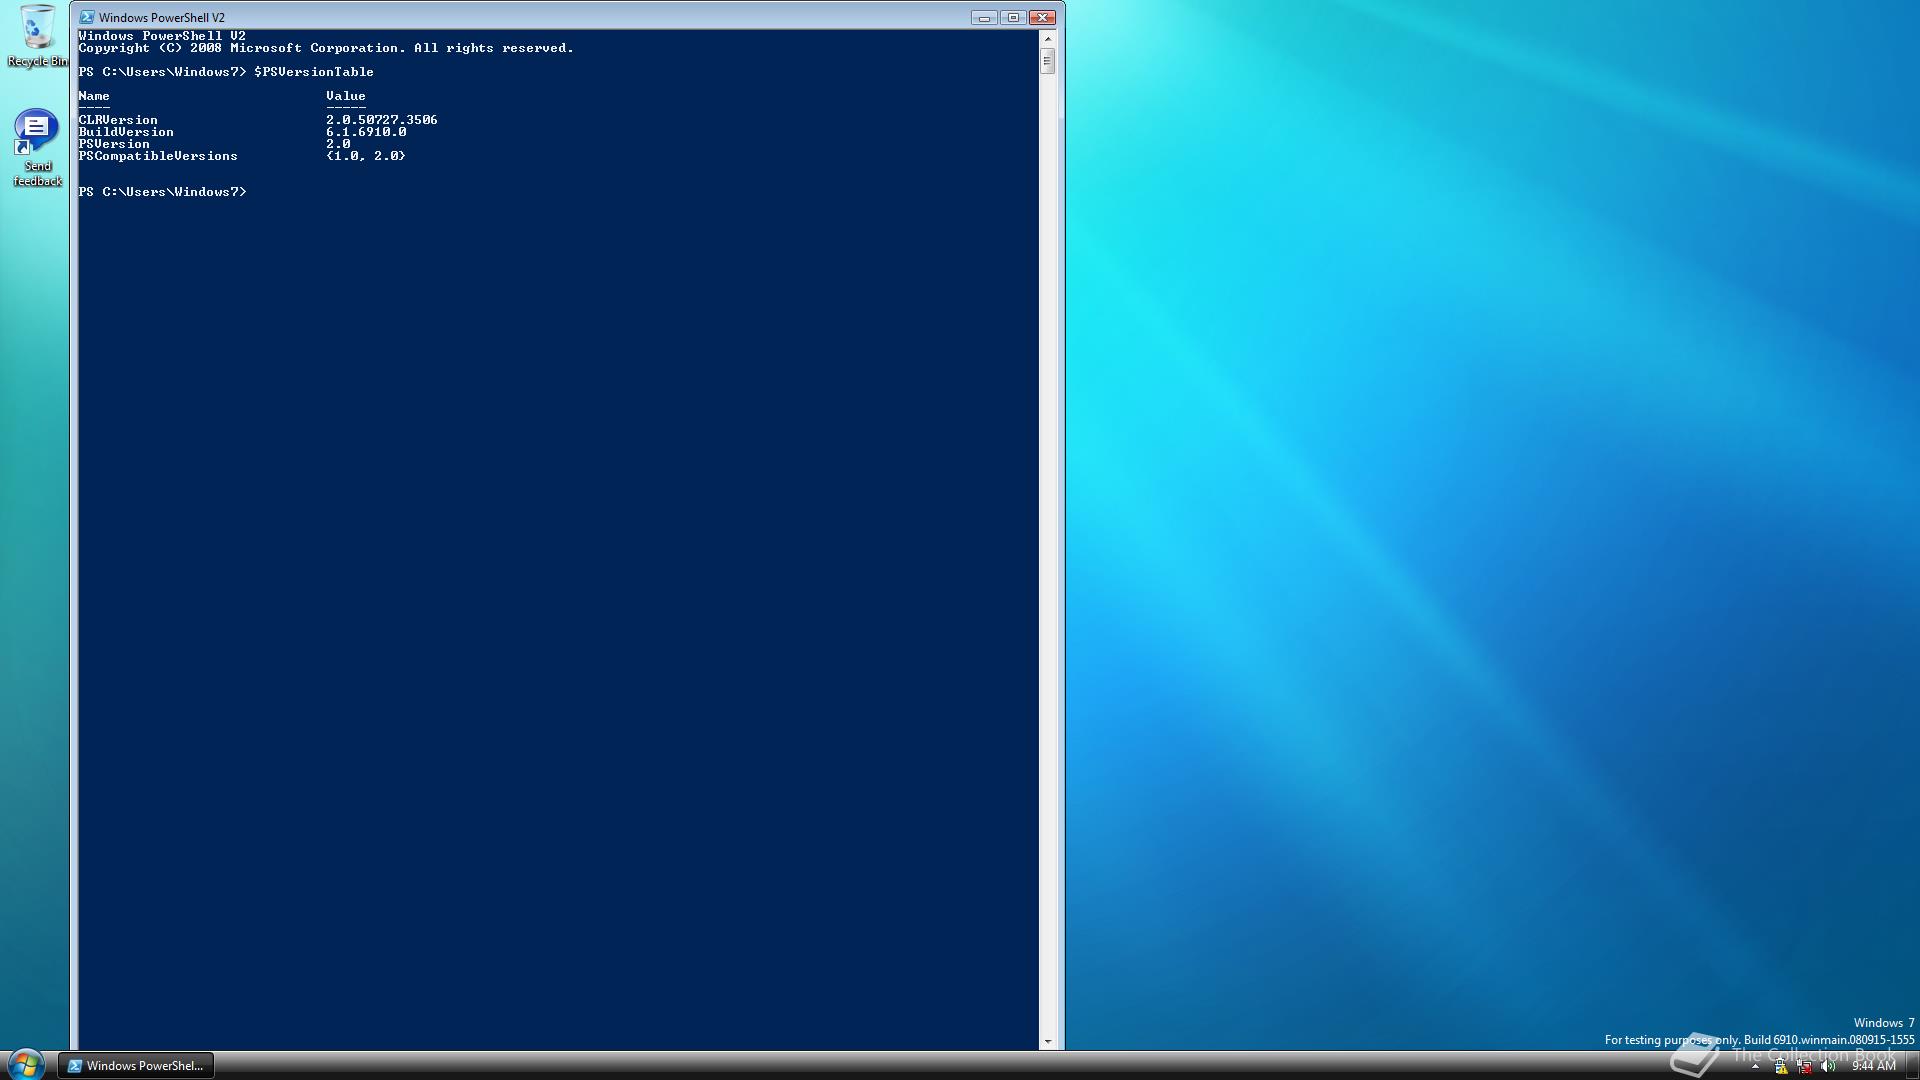Click the 'CLRVersion' row name
Screen dimensions: 1920x1080
coord(118,120)
